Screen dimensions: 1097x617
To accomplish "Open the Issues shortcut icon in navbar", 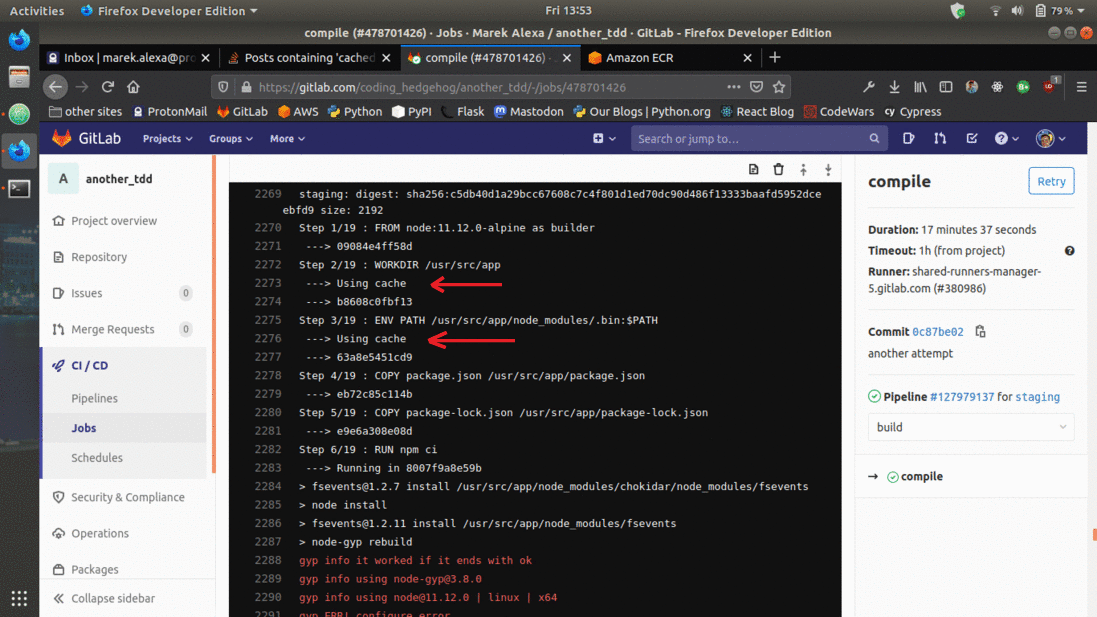I will pos(908,139).
